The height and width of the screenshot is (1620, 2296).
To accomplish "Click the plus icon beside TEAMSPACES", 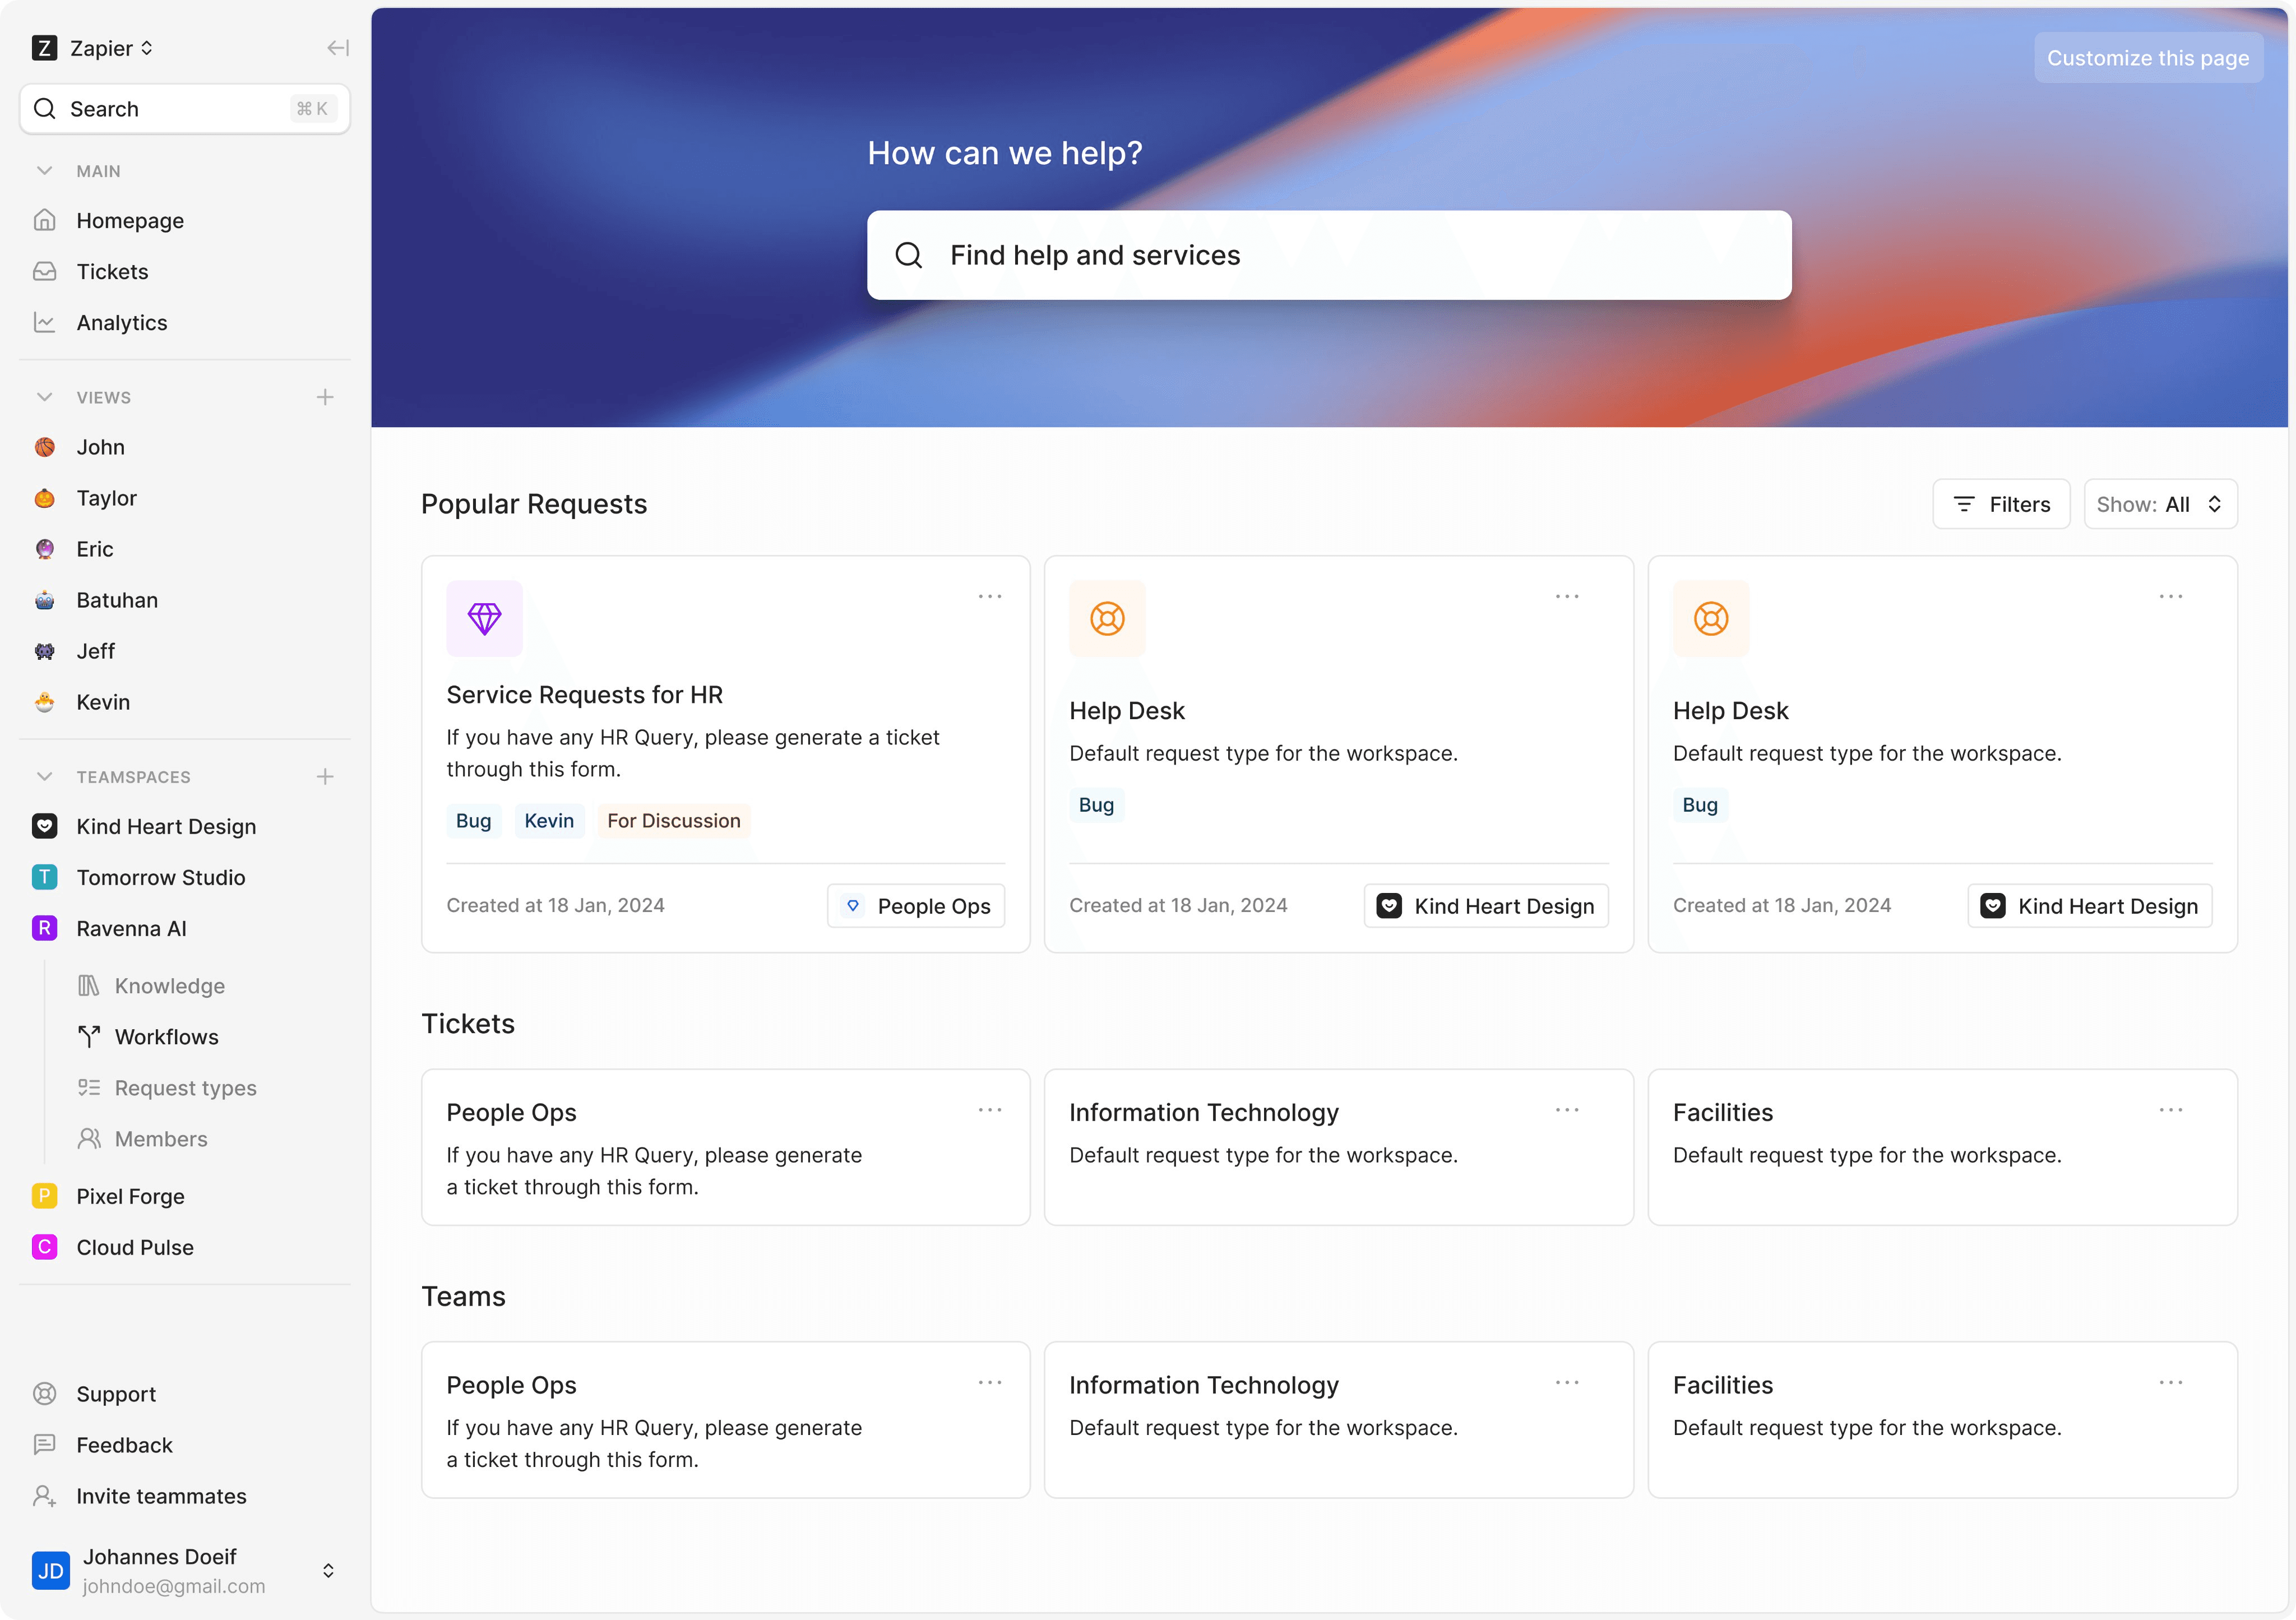I will click(x=325, y=777).
